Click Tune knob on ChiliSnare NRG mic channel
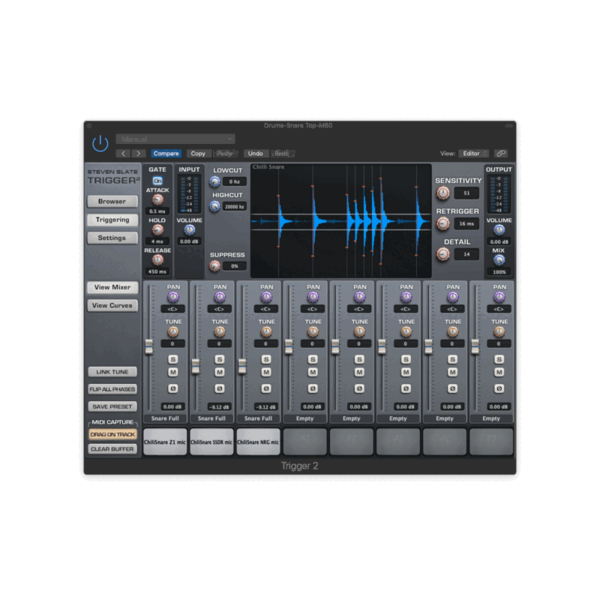The width and height of the screenshot is (600, 600). (266, 331)
